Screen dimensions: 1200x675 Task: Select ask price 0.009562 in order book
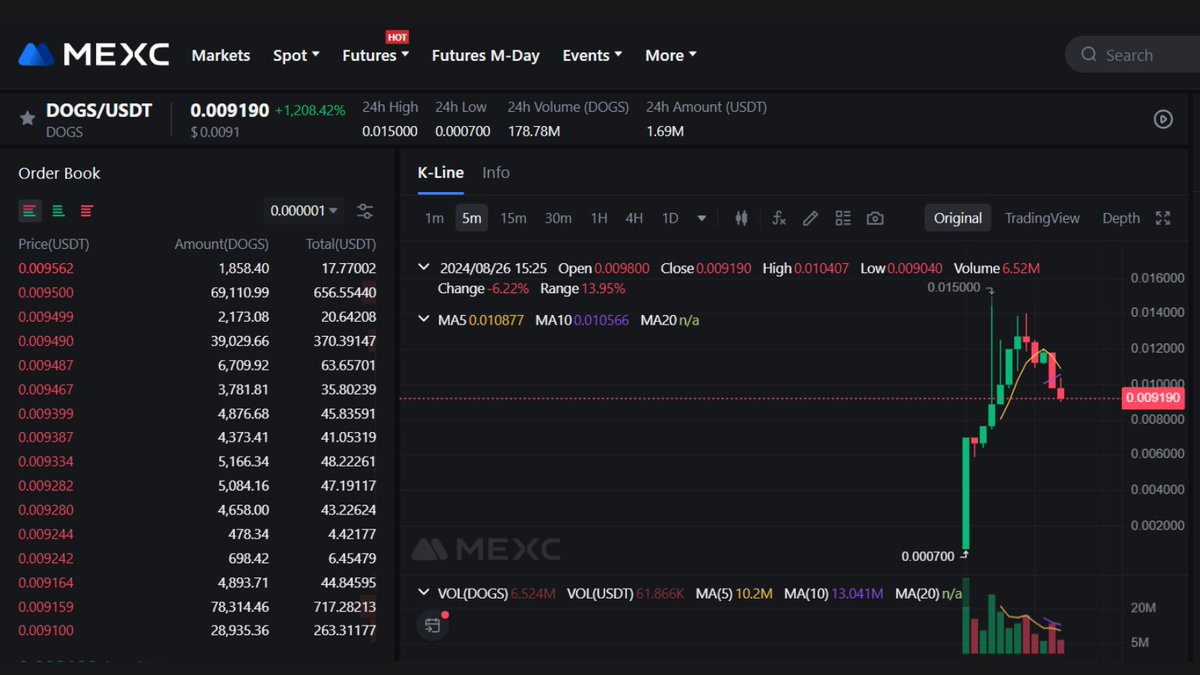click(46, 268)
